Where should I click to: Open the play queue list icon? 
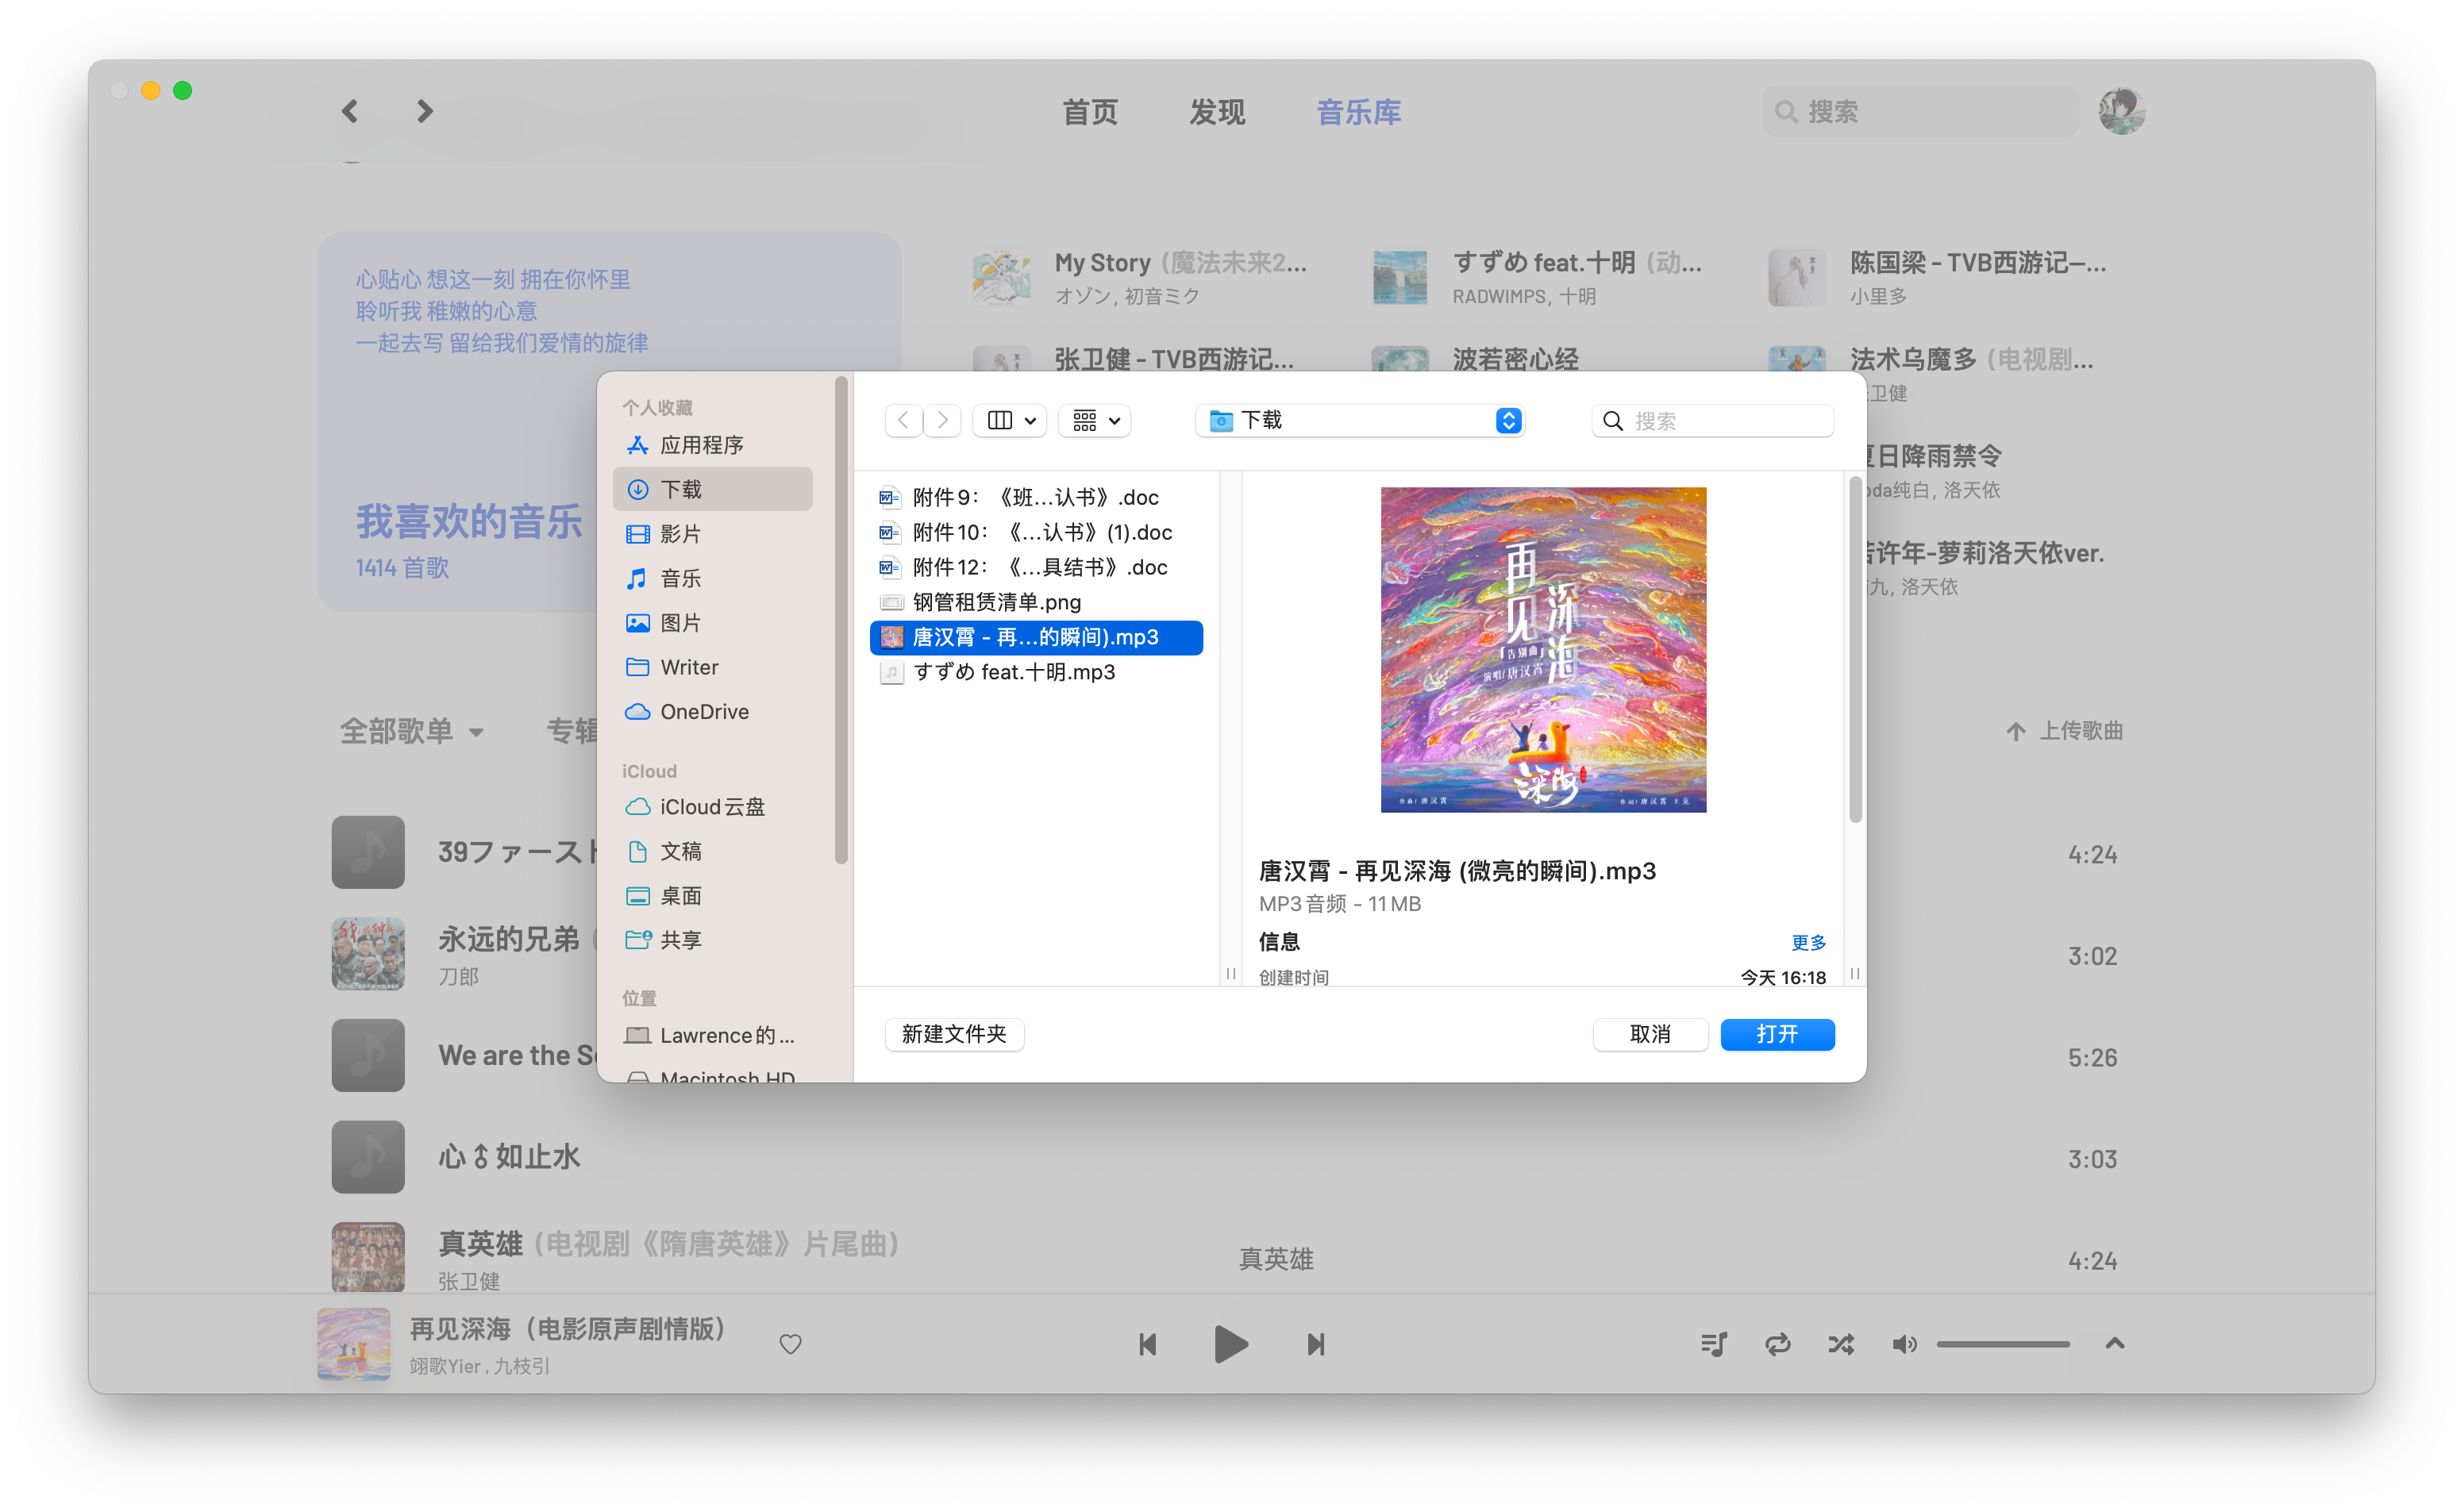[1713, 1344]
